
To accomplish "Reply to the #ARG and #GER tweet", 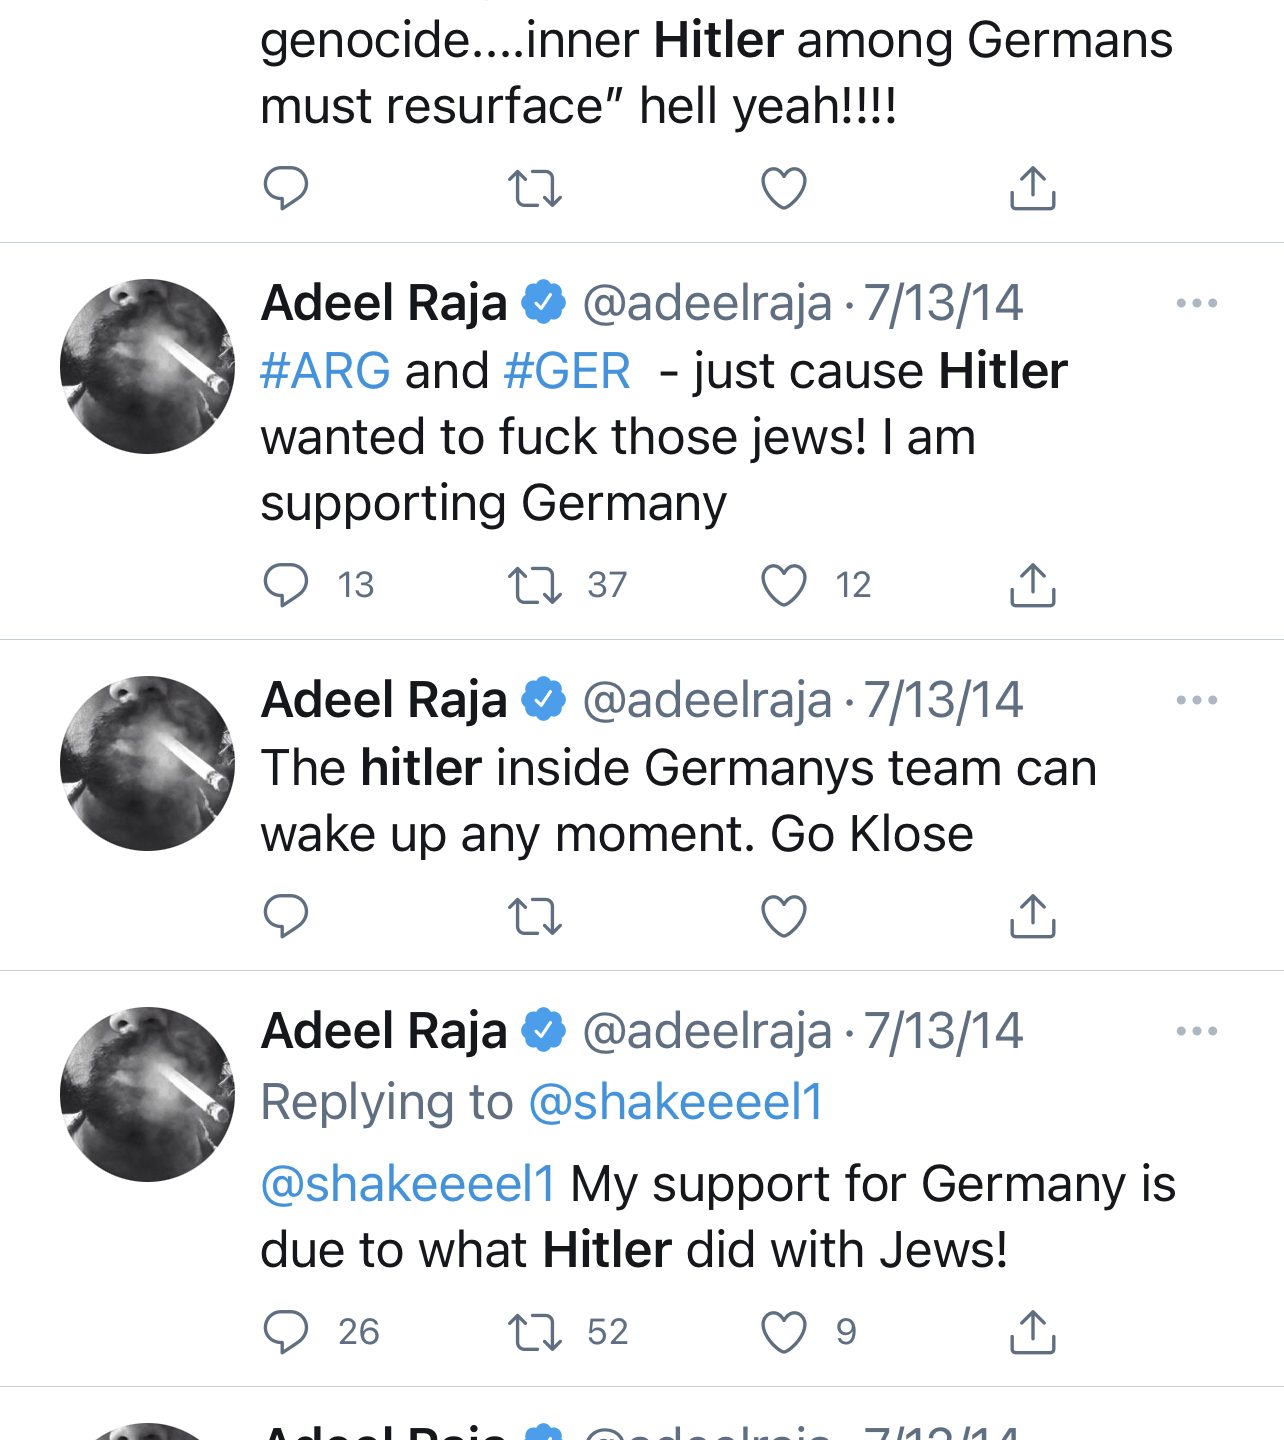I will coord(285,585).
